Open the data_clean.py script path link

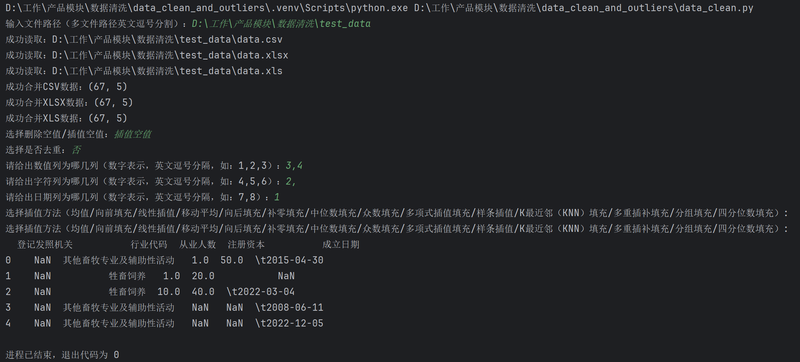(584, 8)
